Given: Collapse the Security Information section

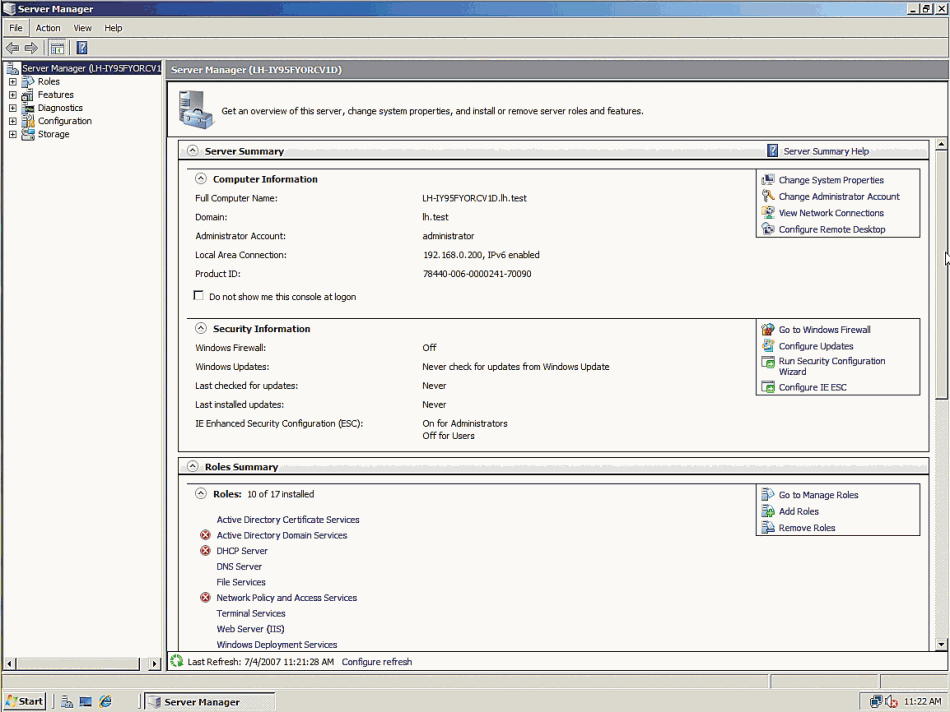Looking at the screenshot, I should [x=200, y=328].
